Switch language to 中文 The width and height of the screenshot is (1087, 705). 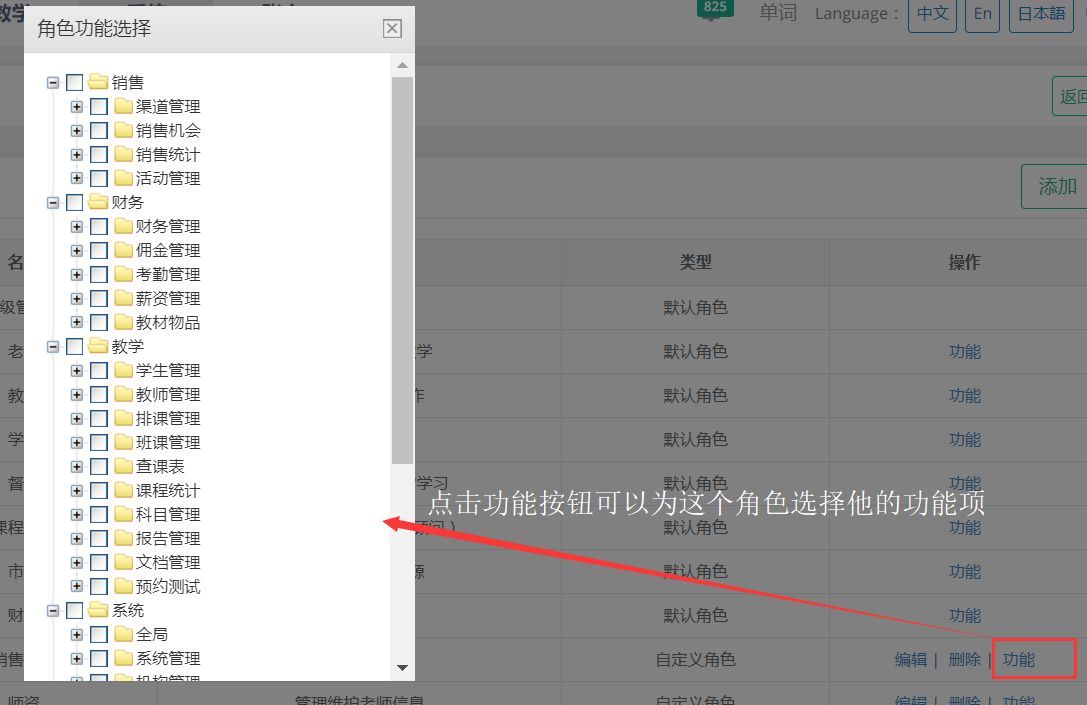[932, 14]
